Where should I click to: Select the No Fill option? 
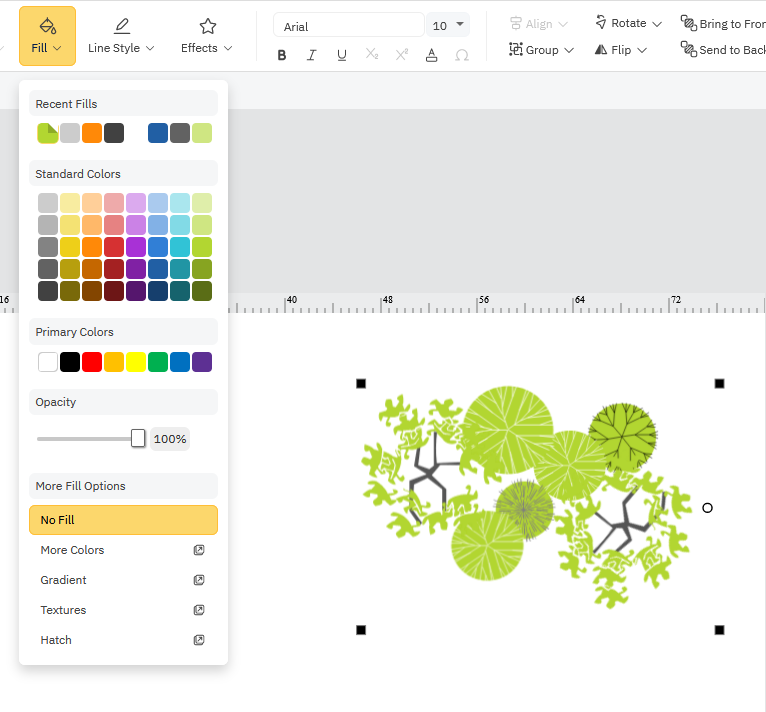[123, 520]
